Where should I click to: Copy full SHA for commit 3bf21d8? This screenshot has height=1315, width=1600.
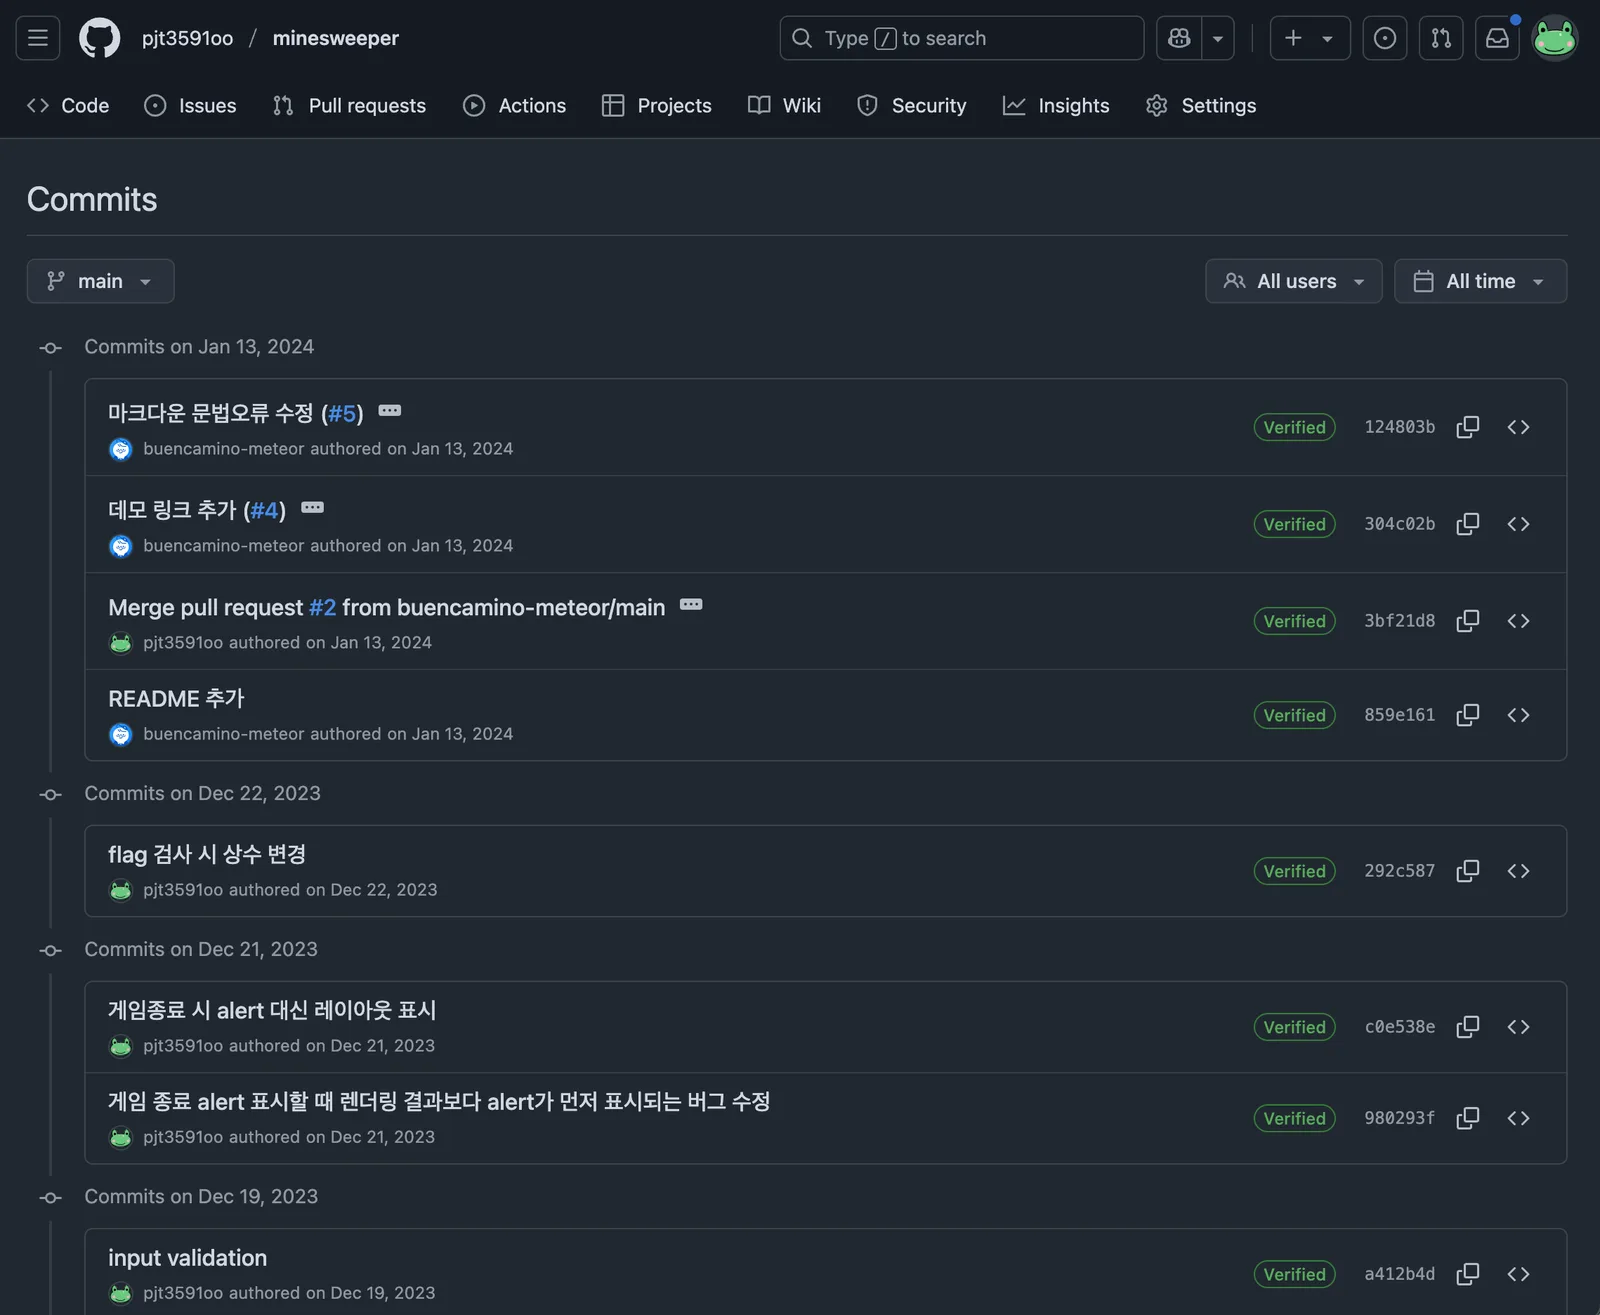point(1468,621)
